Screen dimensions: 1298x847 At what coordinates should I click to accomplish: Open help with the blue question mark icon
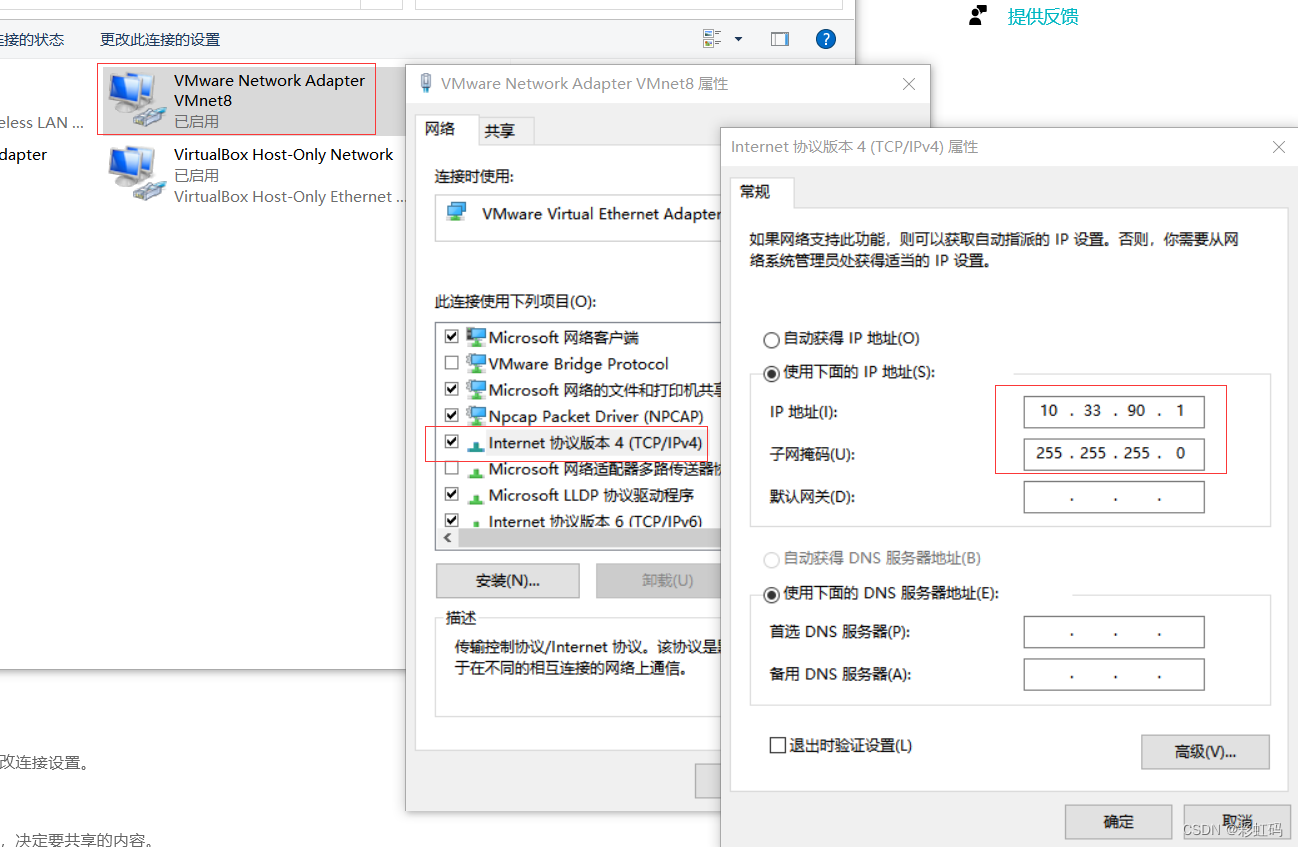point(826,39)
